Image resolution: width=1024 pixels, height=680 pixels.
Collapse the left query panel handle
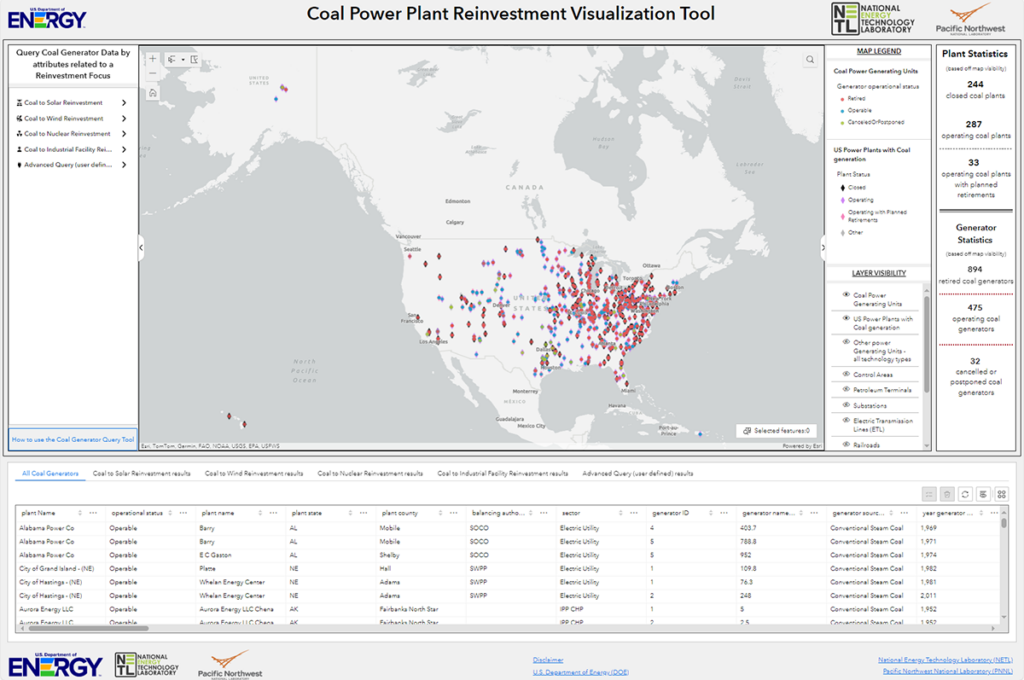(x=141, y=247)
